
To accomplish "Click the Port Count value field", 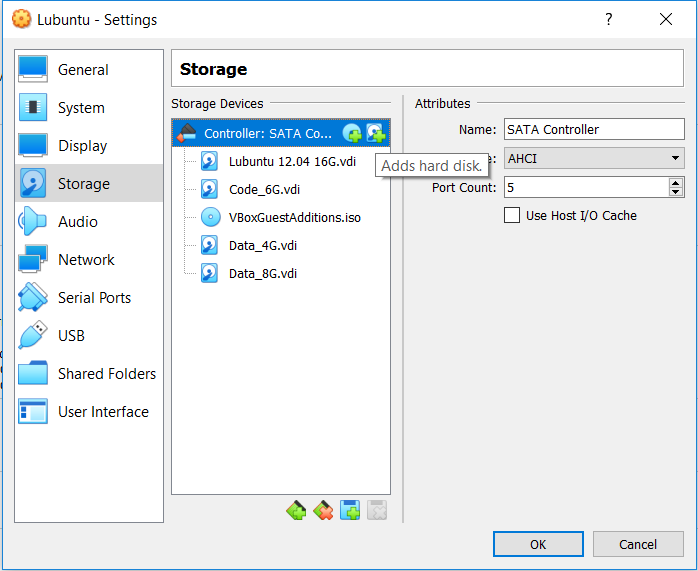I will pyautogui.click(x=586, y=187).
